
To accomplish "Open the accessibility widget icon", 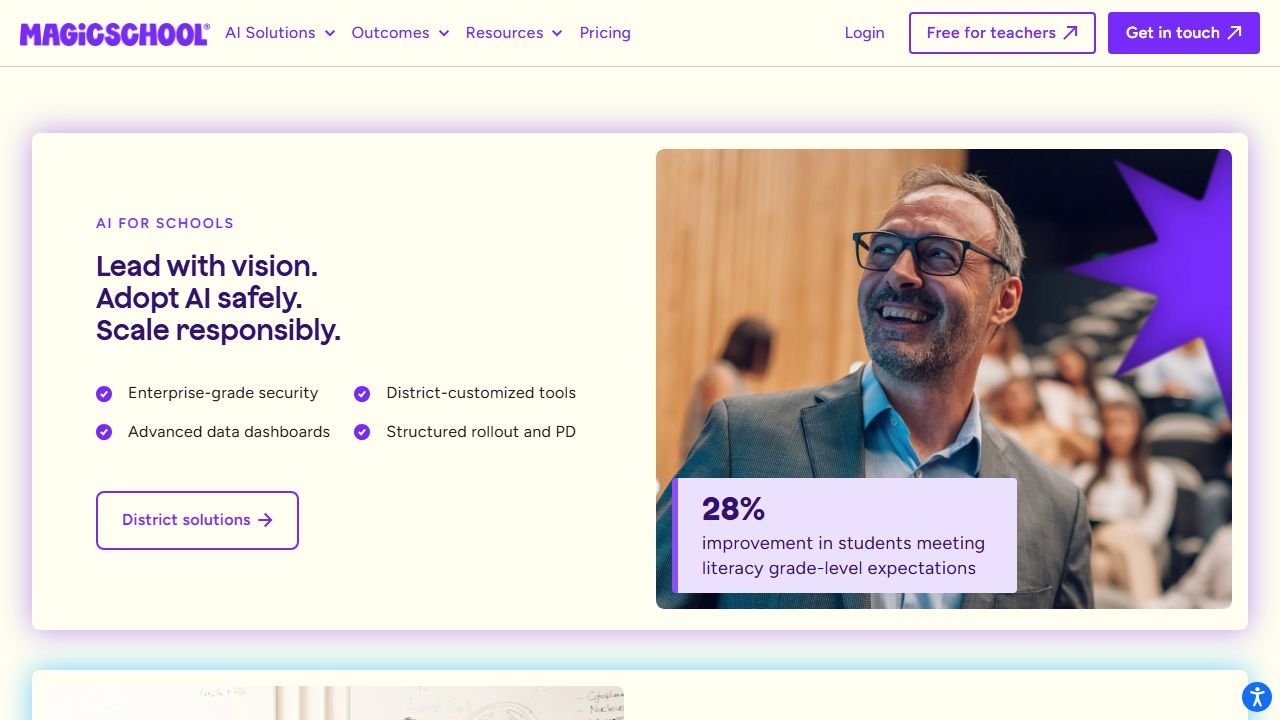I will click(x=1256, y=696).
